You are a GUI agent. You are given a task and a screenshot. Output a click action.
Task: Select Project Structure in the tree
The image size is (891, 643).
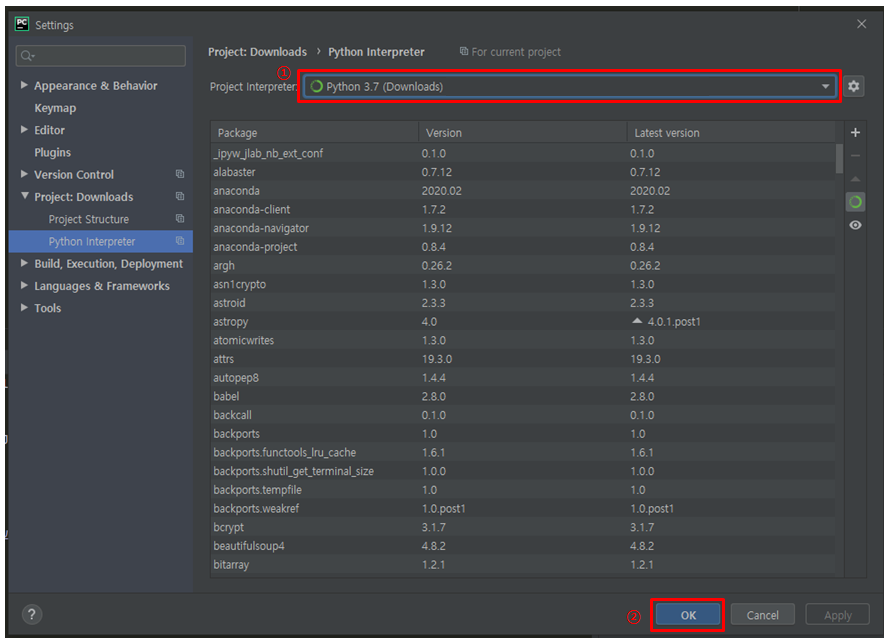coord(89,219)
